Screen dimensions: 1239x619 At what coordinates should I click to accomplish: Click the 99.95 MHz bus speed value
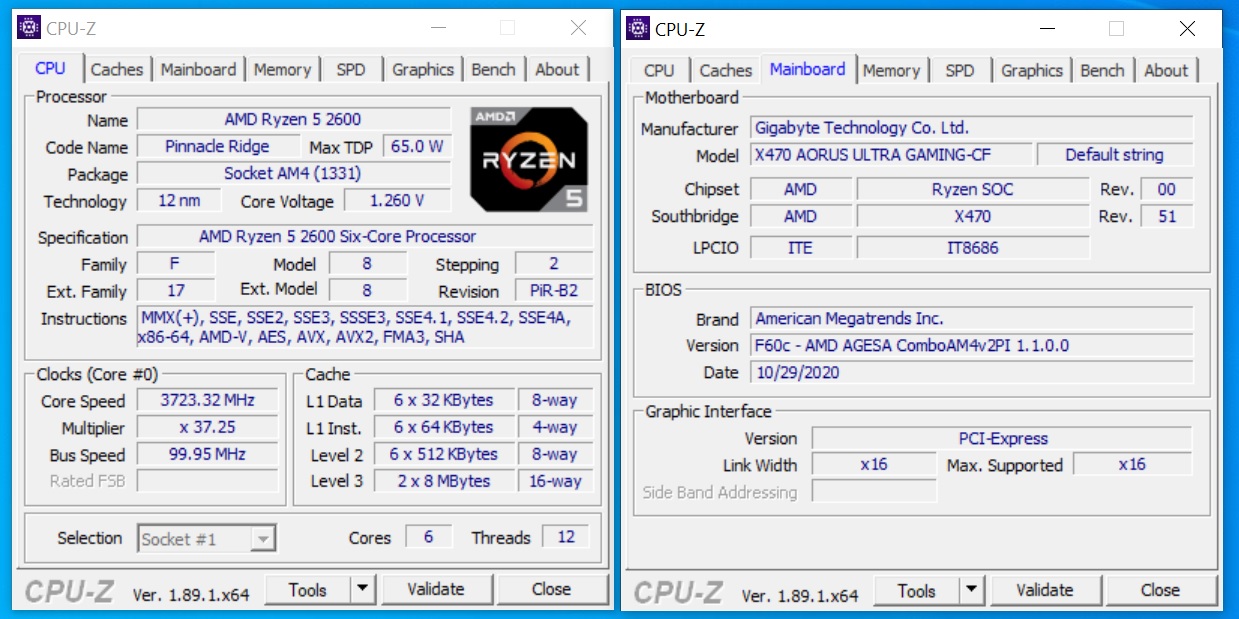207,454
